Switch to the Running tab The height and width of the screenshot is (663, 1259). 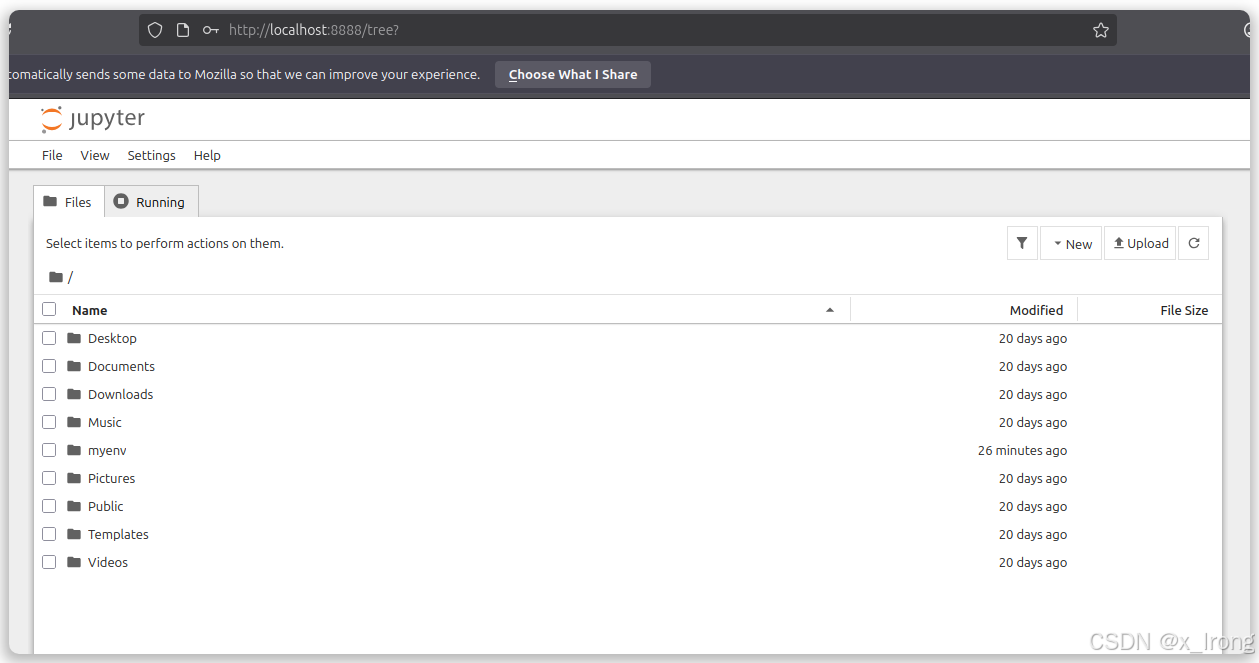(x=151, y=201)
